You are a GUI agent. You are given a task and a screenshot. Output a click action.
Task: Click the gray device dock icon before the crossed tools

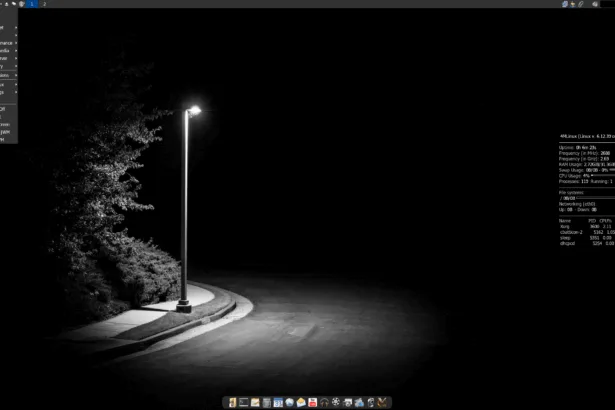pos(371,403)
